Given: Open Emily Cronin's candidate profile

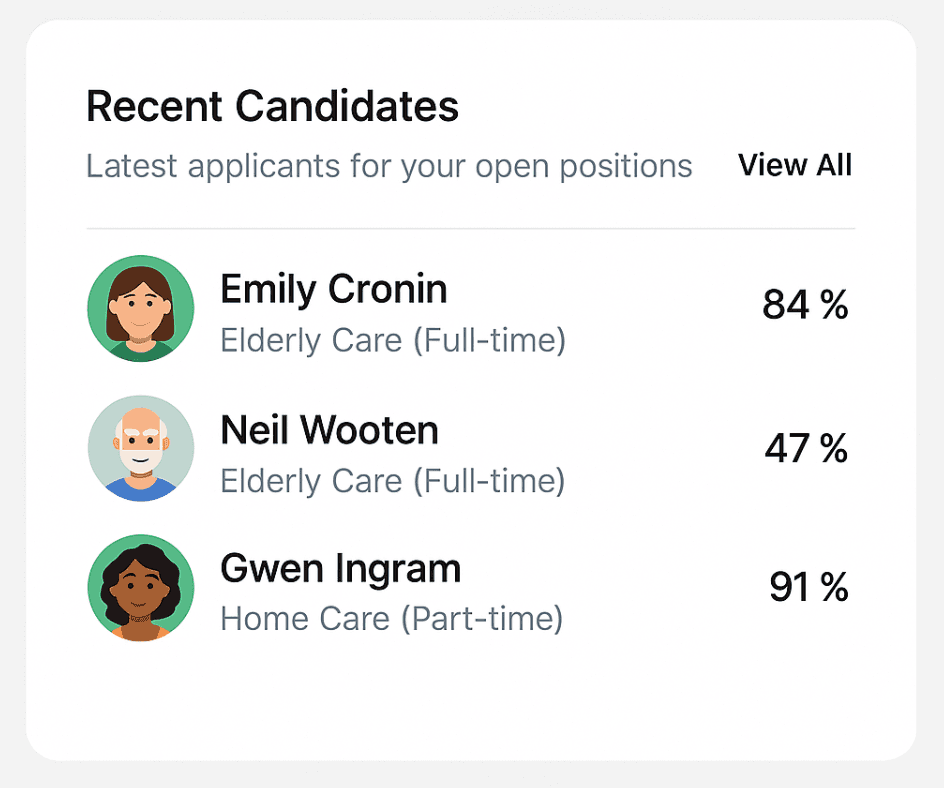Looking at the screenshot, I should [x=333, y=289].
